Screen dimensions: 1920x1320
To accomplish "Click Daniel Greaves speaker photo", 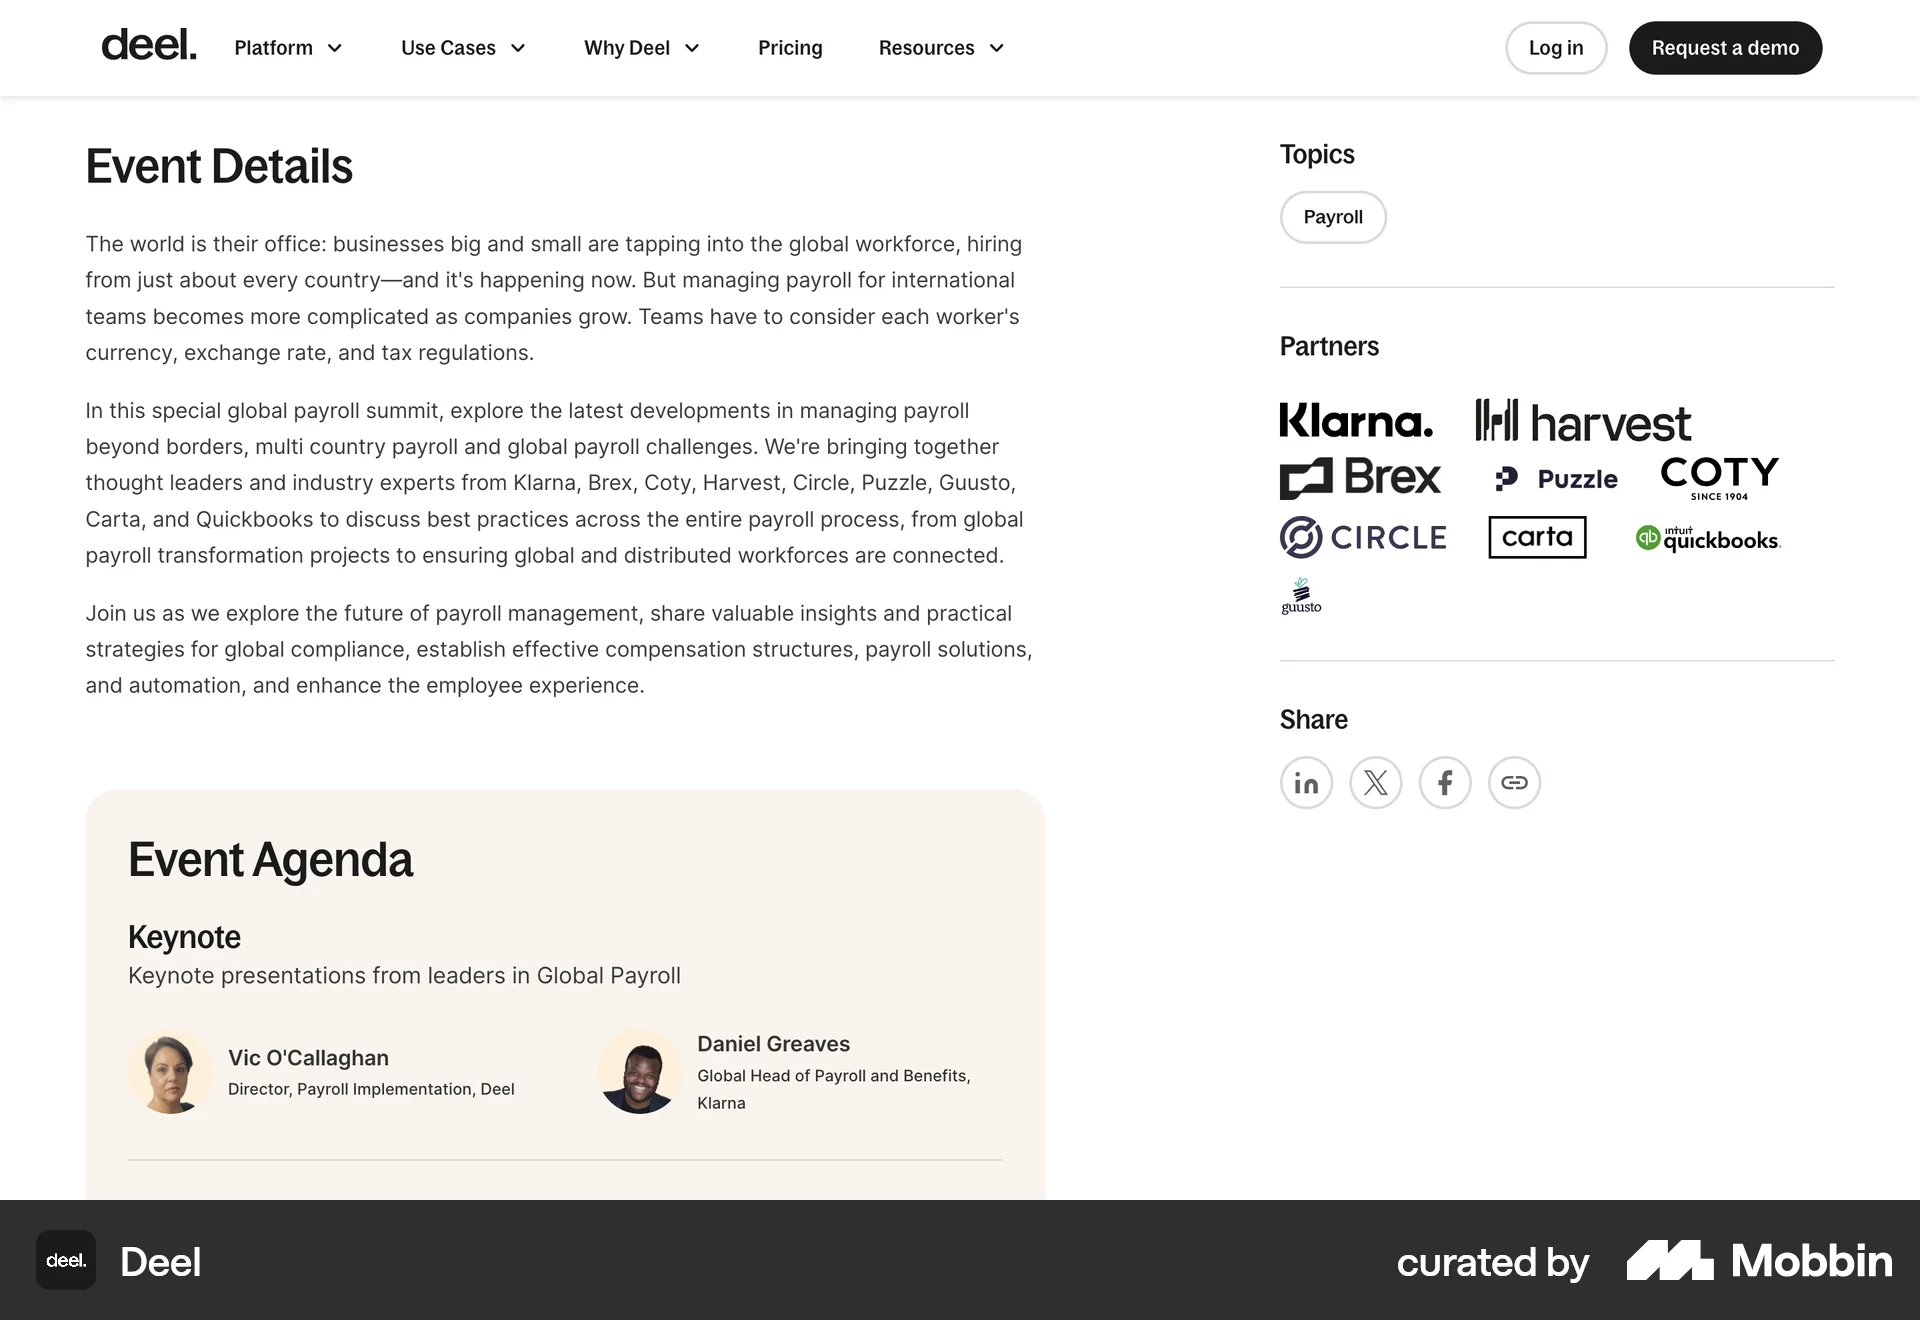I will click(x=640, y=1072).
